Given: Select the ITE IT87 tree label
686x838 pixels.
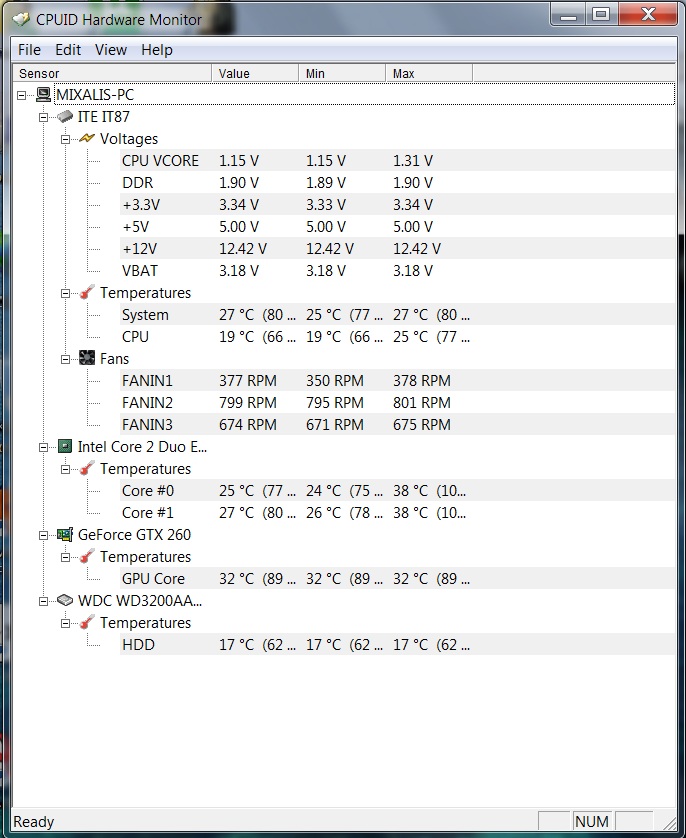Looking at the screenshot, I should 104,117.
